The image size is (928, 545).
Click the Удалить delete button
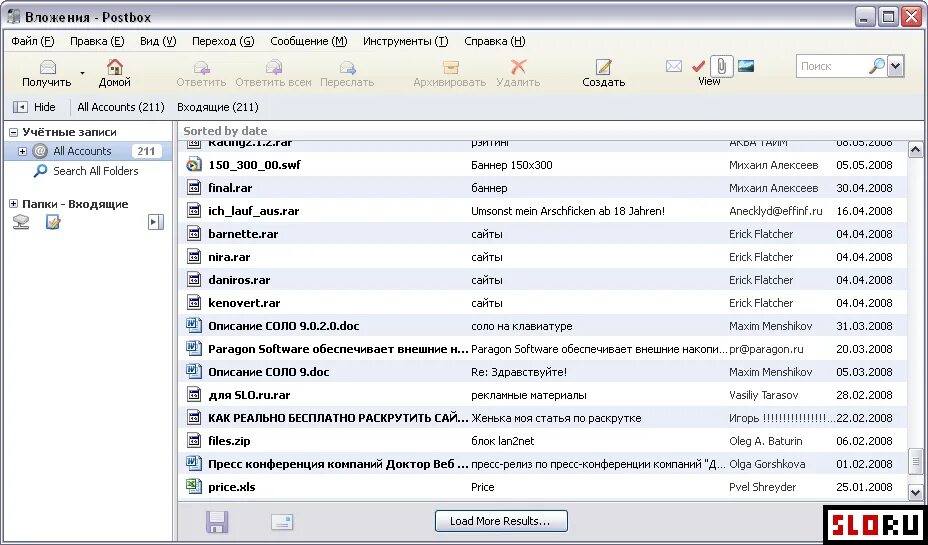pyautogui.click(x=518, y=73)
